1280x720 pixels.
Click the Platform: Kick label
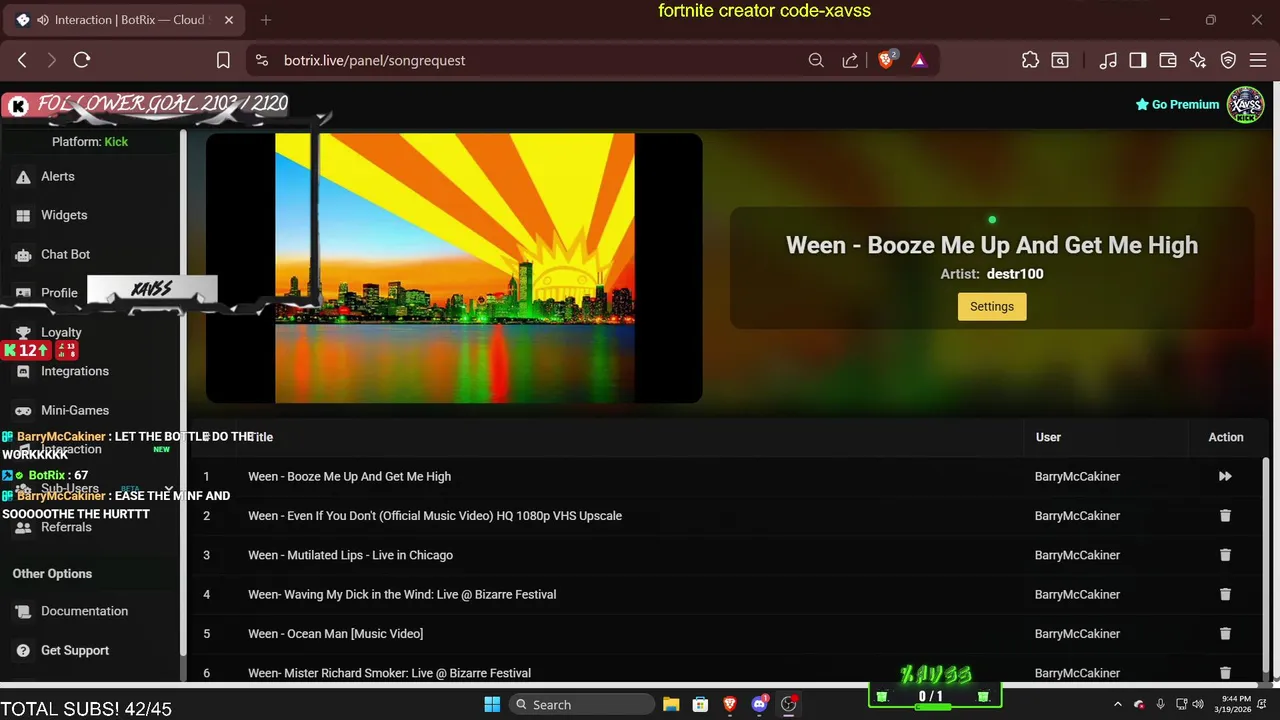90,142
